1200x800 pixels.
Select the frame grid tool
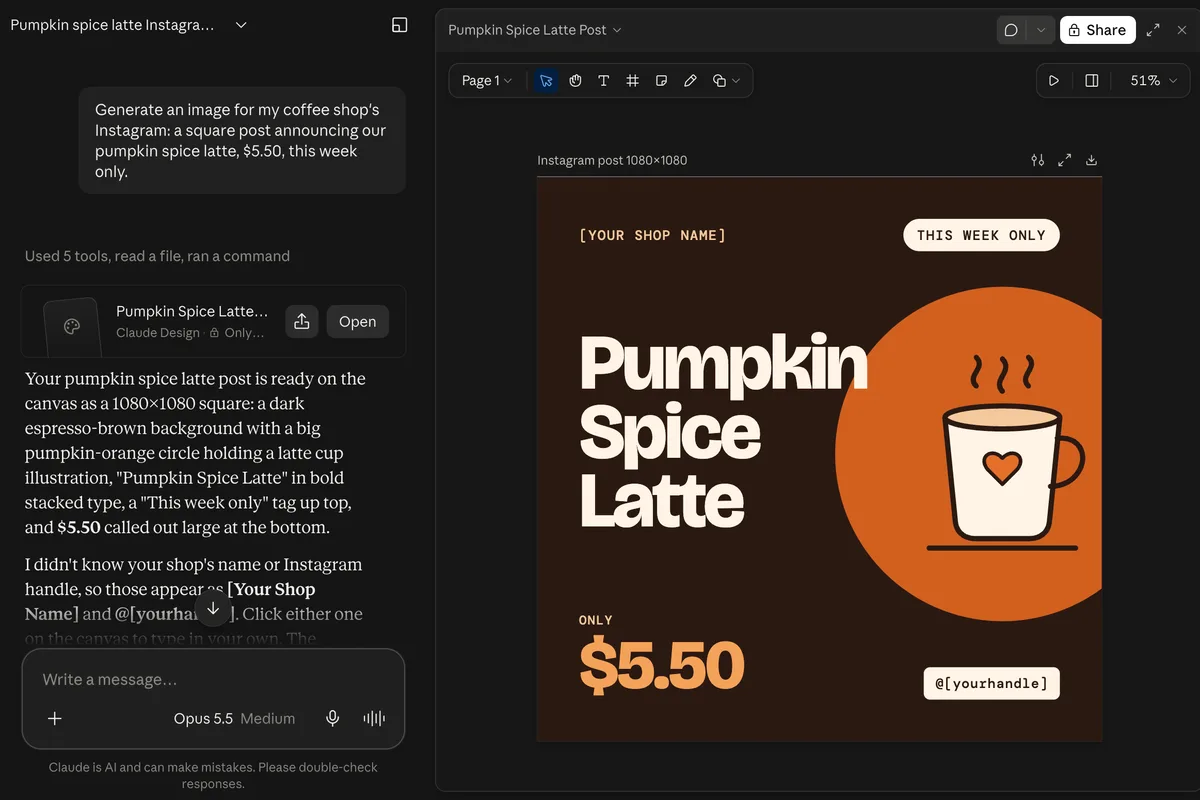tap(632, 81)
